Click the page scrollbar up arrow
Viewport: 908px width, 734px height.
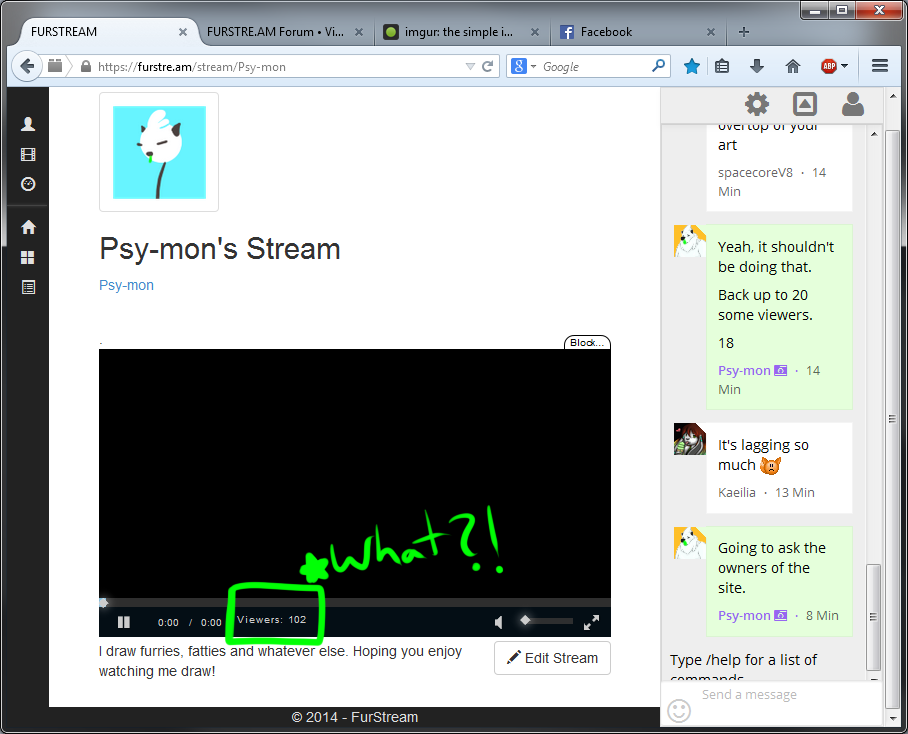pyautogui.click(x=892, y=96)
